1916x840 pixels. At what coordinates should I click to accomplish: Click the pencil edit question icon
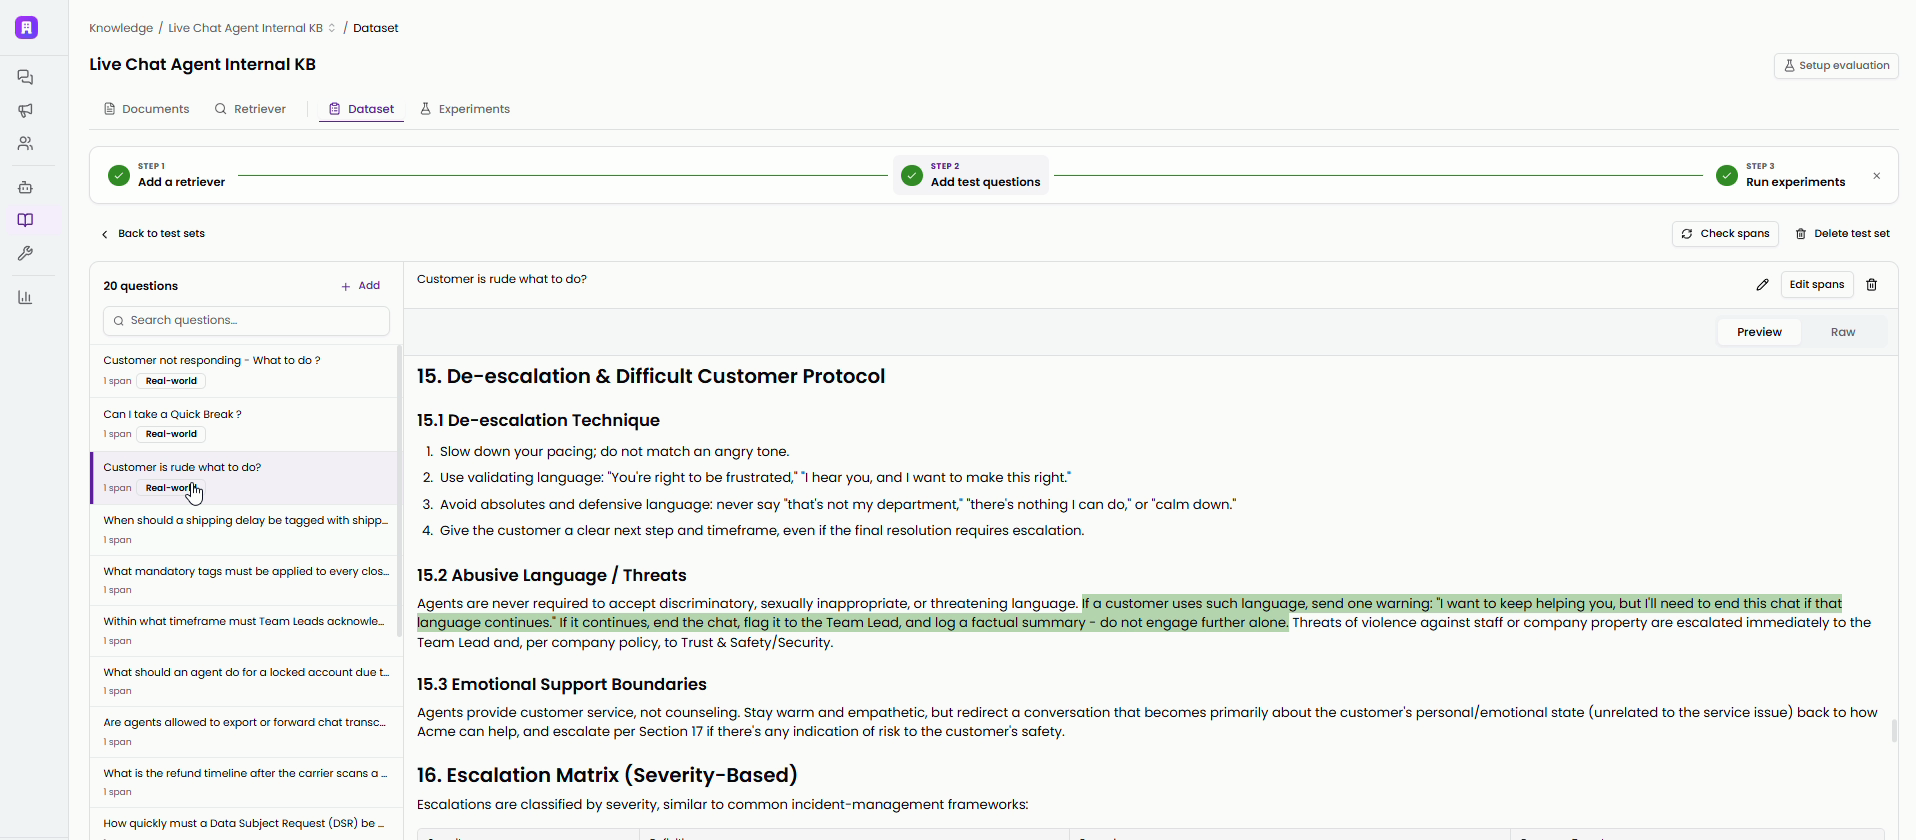click(1762, 285)
